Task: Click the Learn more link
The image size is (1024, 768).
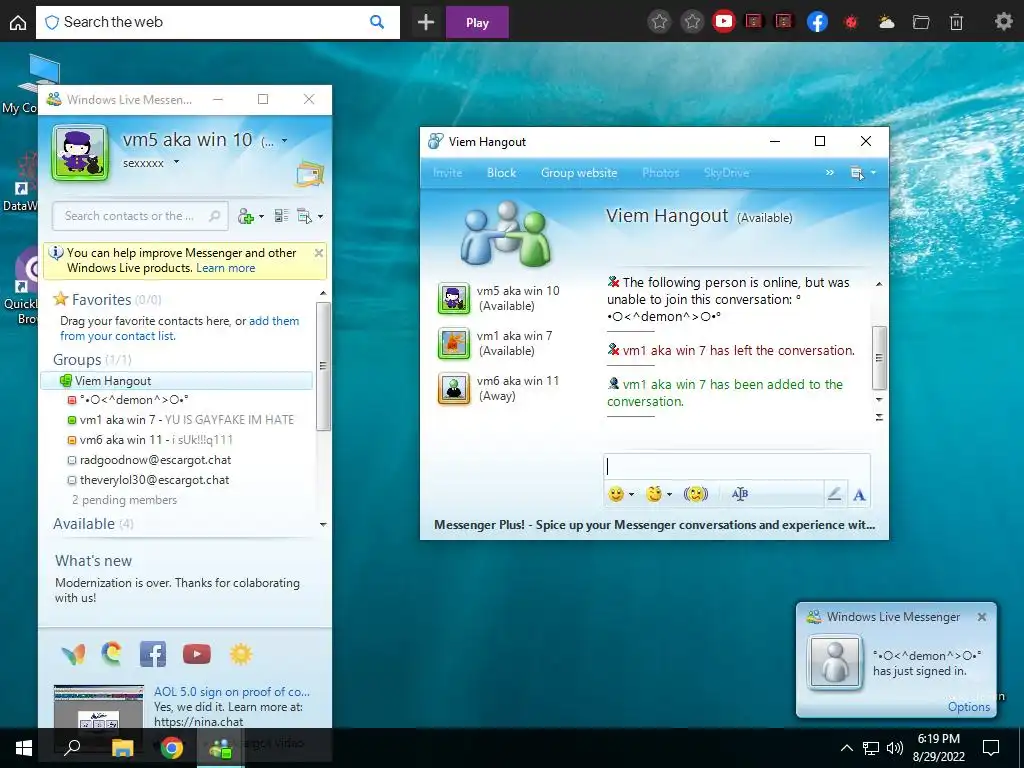Action: pyautogui.click(x=225, y=268)
